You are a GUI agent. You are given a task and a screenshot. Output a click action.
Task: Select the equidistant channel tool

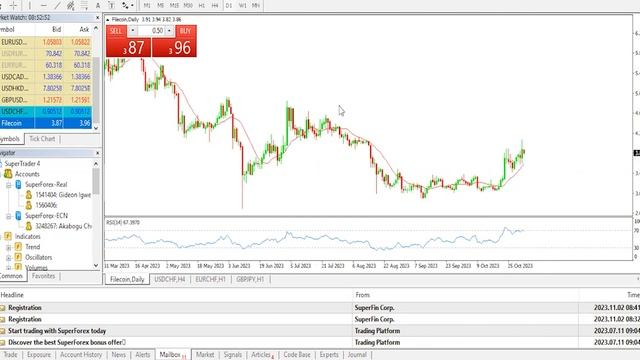click(x=71, y=5)
